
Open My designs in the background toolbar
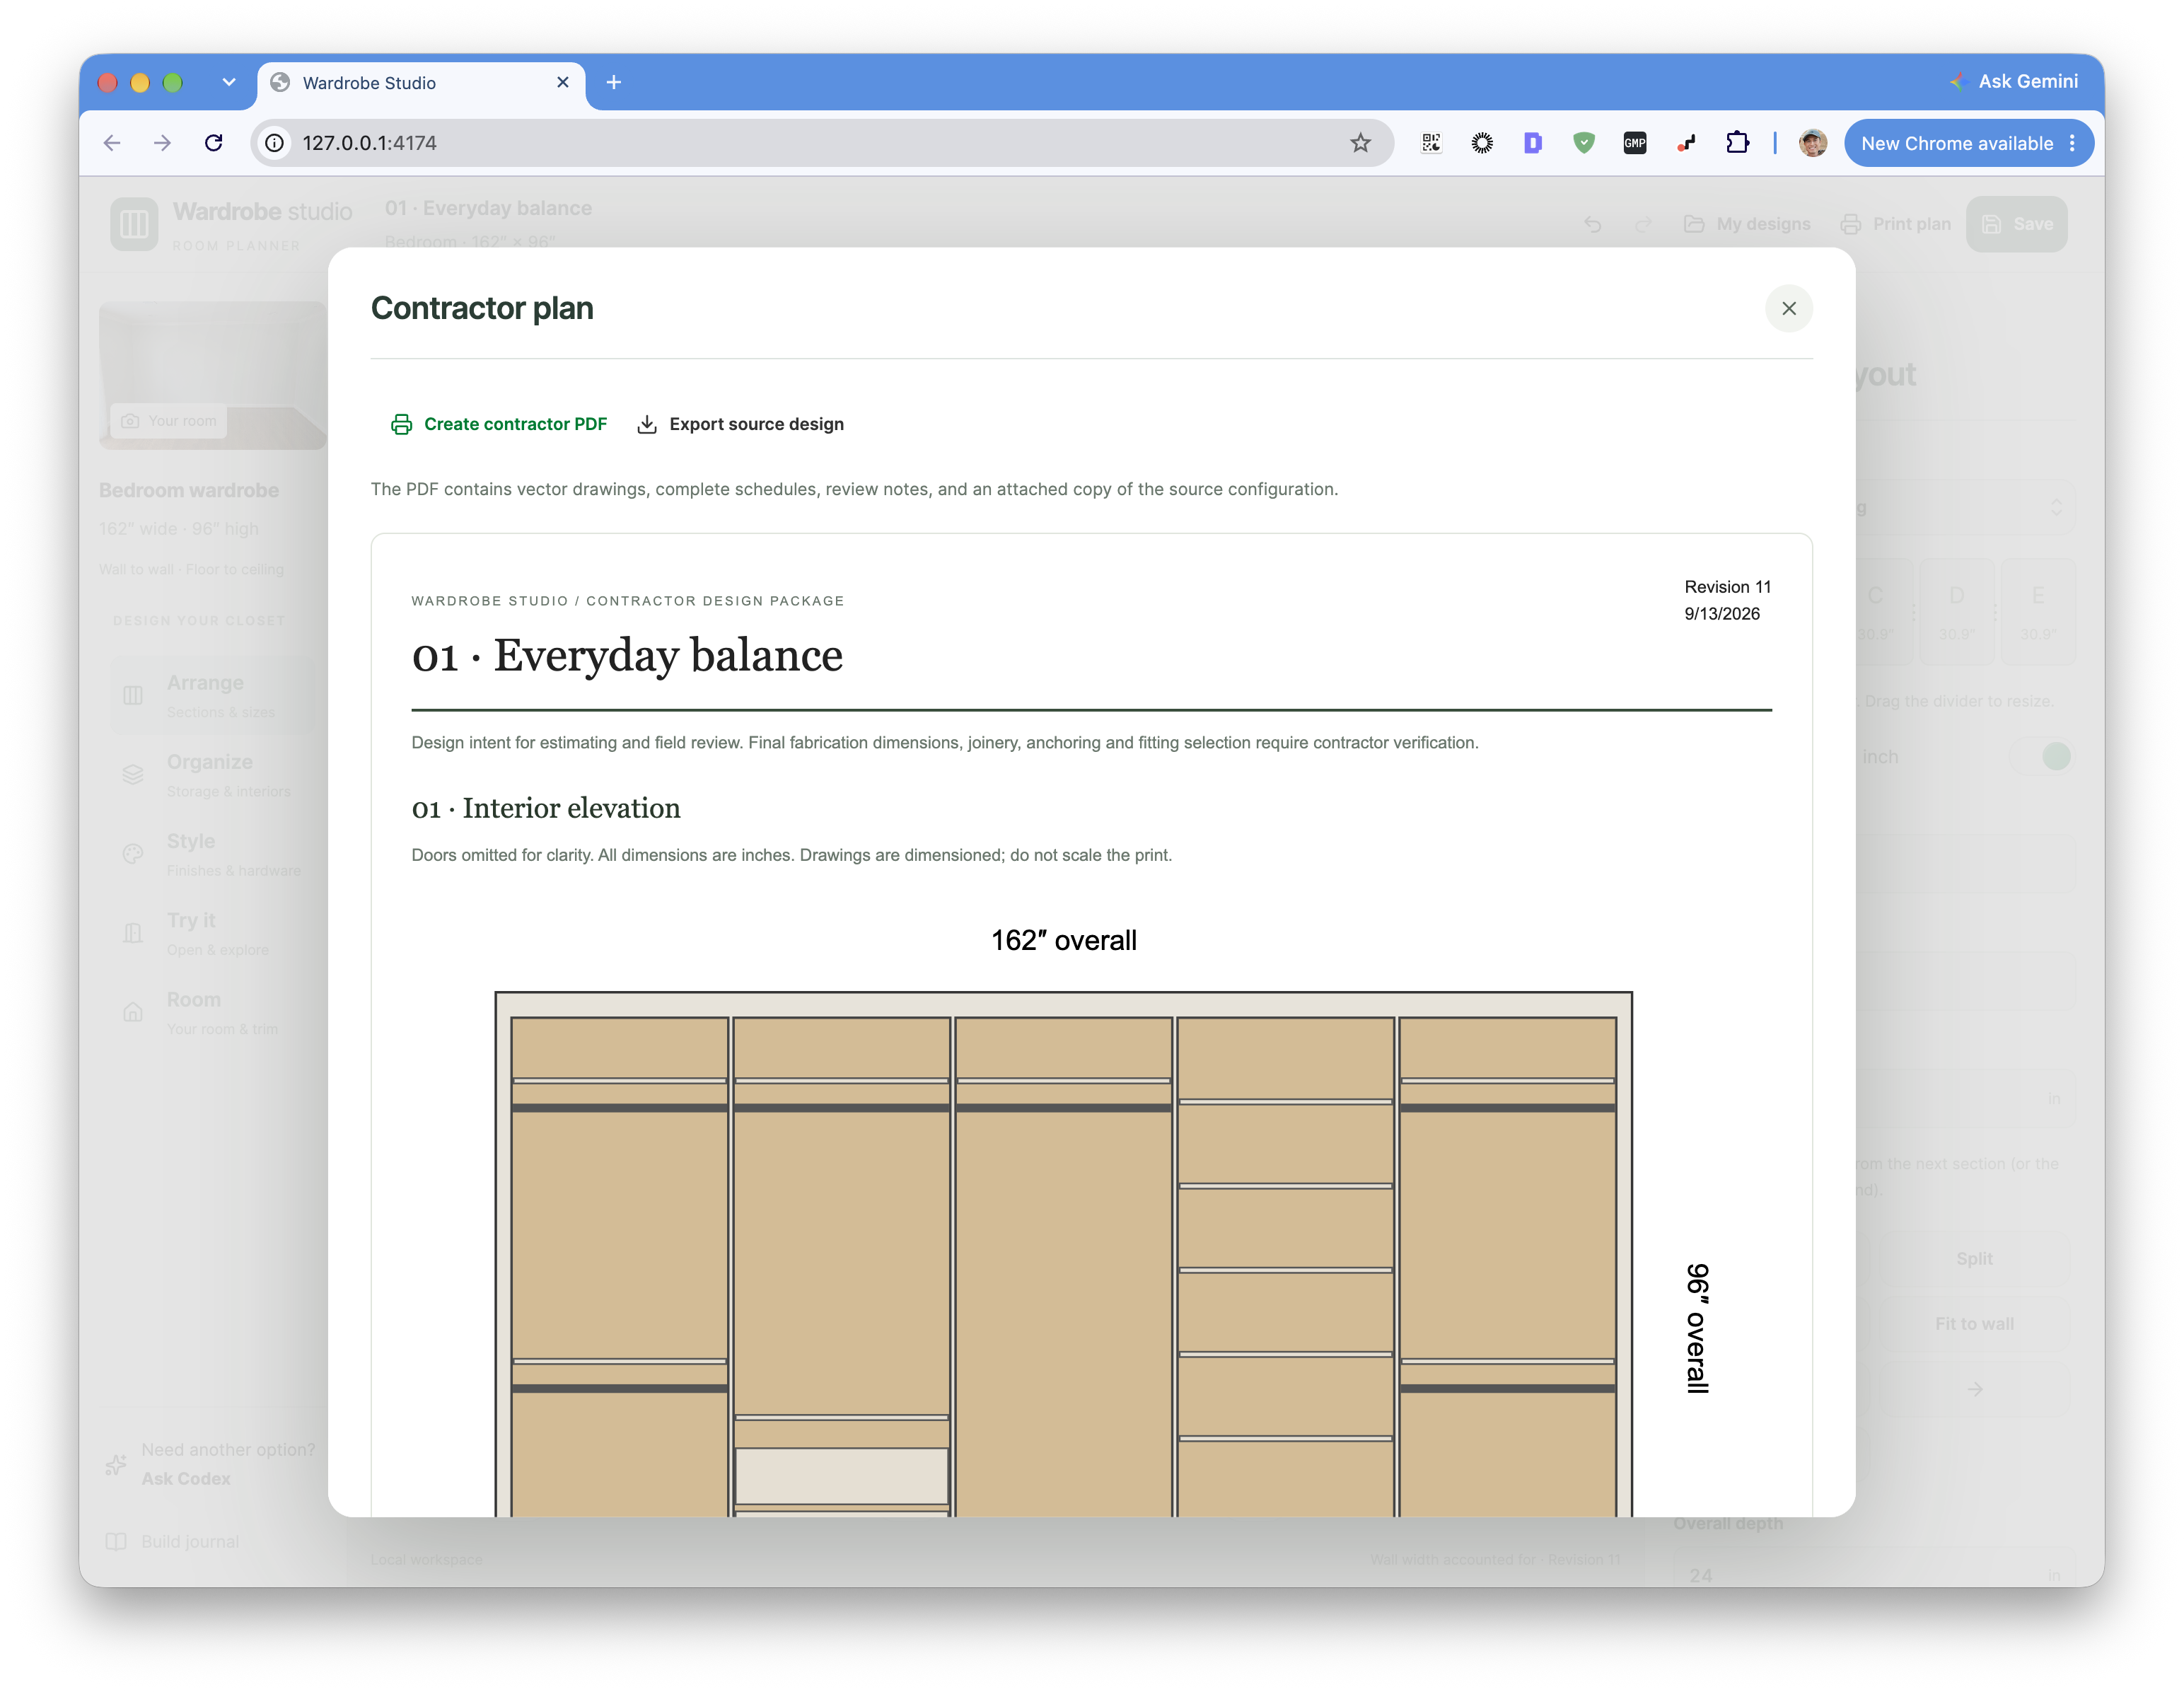tap(1747, 224)
